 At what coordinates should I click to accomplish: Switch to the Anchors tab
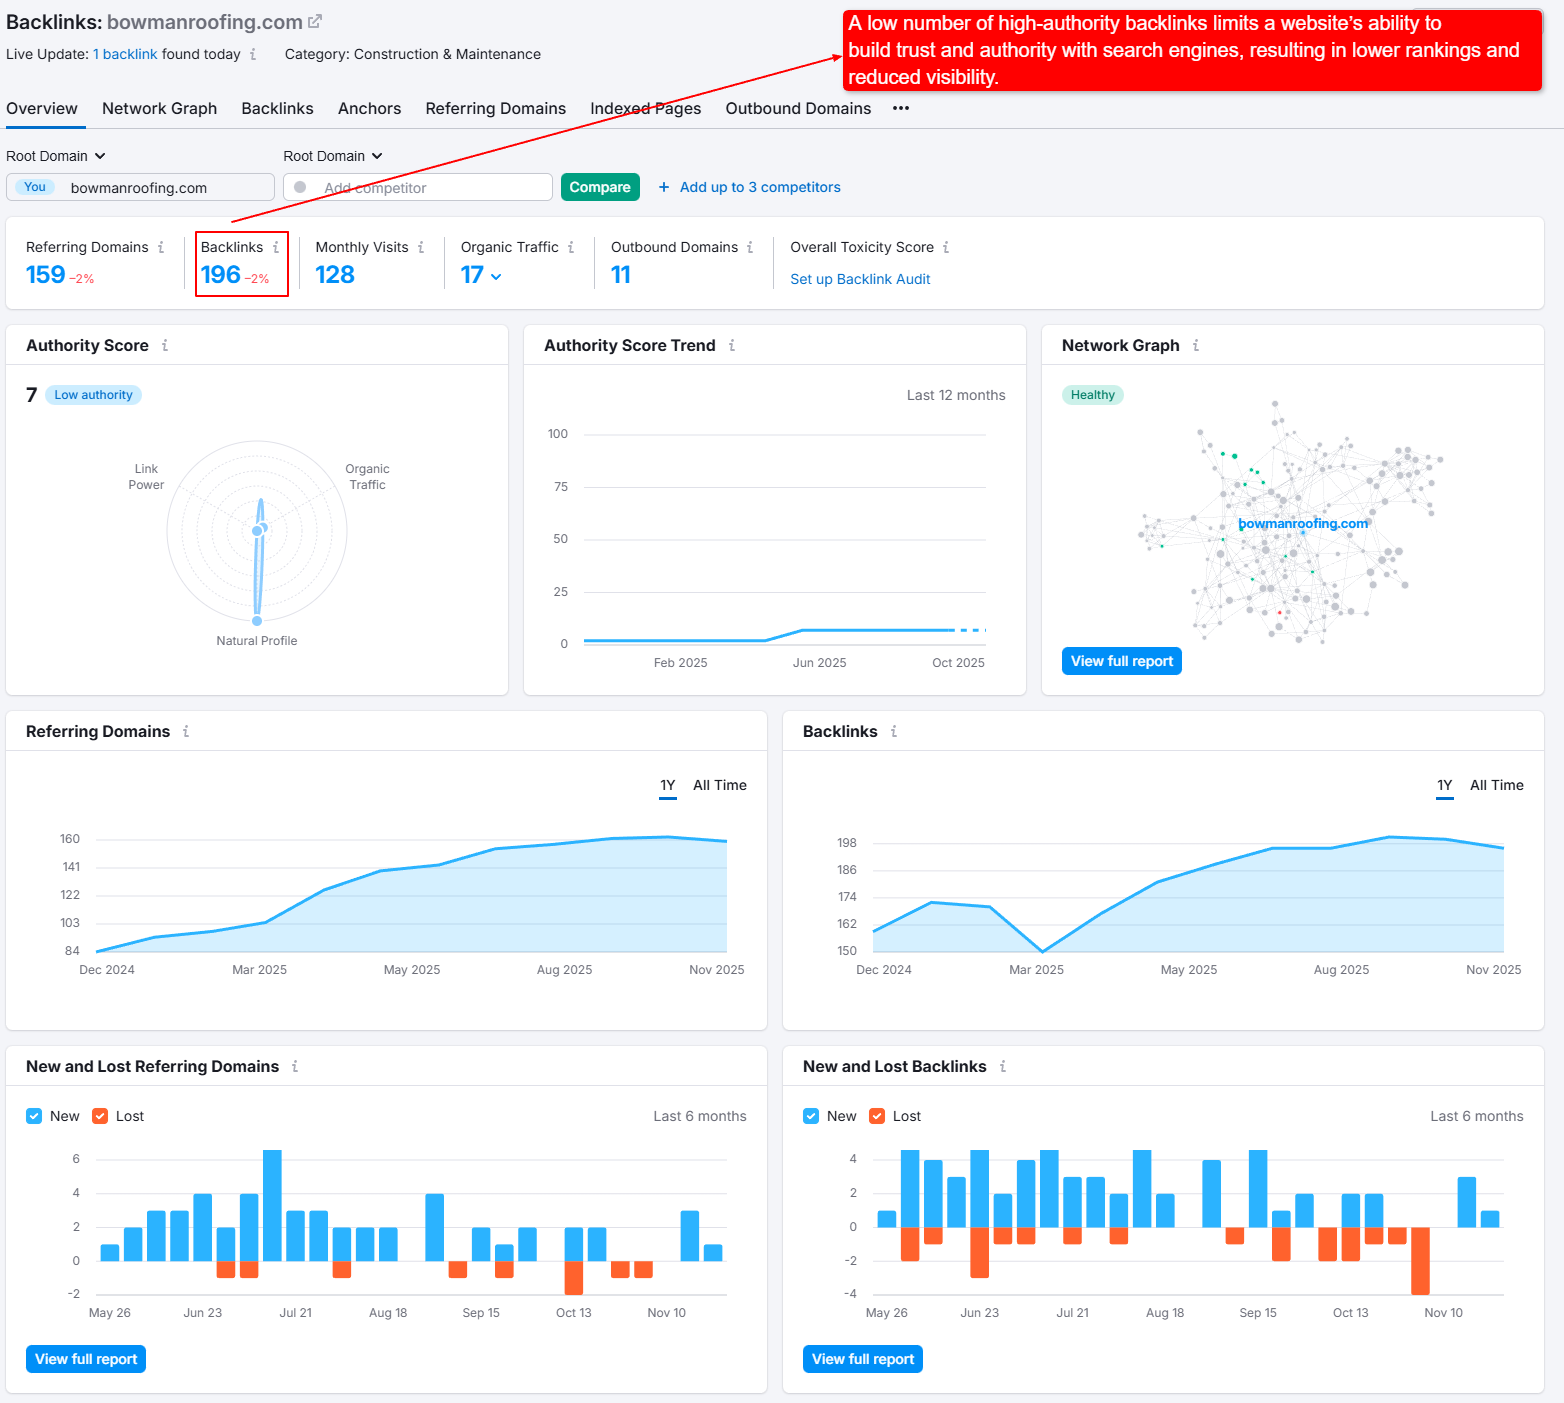tap(369, 108)
